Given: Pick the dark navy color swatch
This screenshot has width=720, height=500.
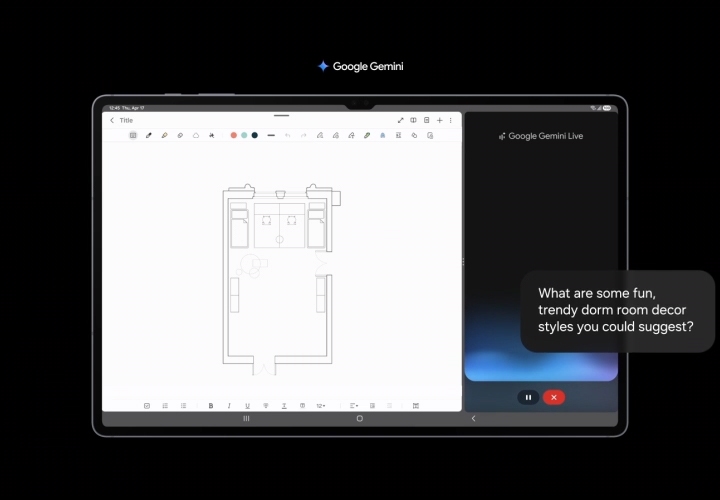Looking at the screenshot, I should (x=255, y=135).
